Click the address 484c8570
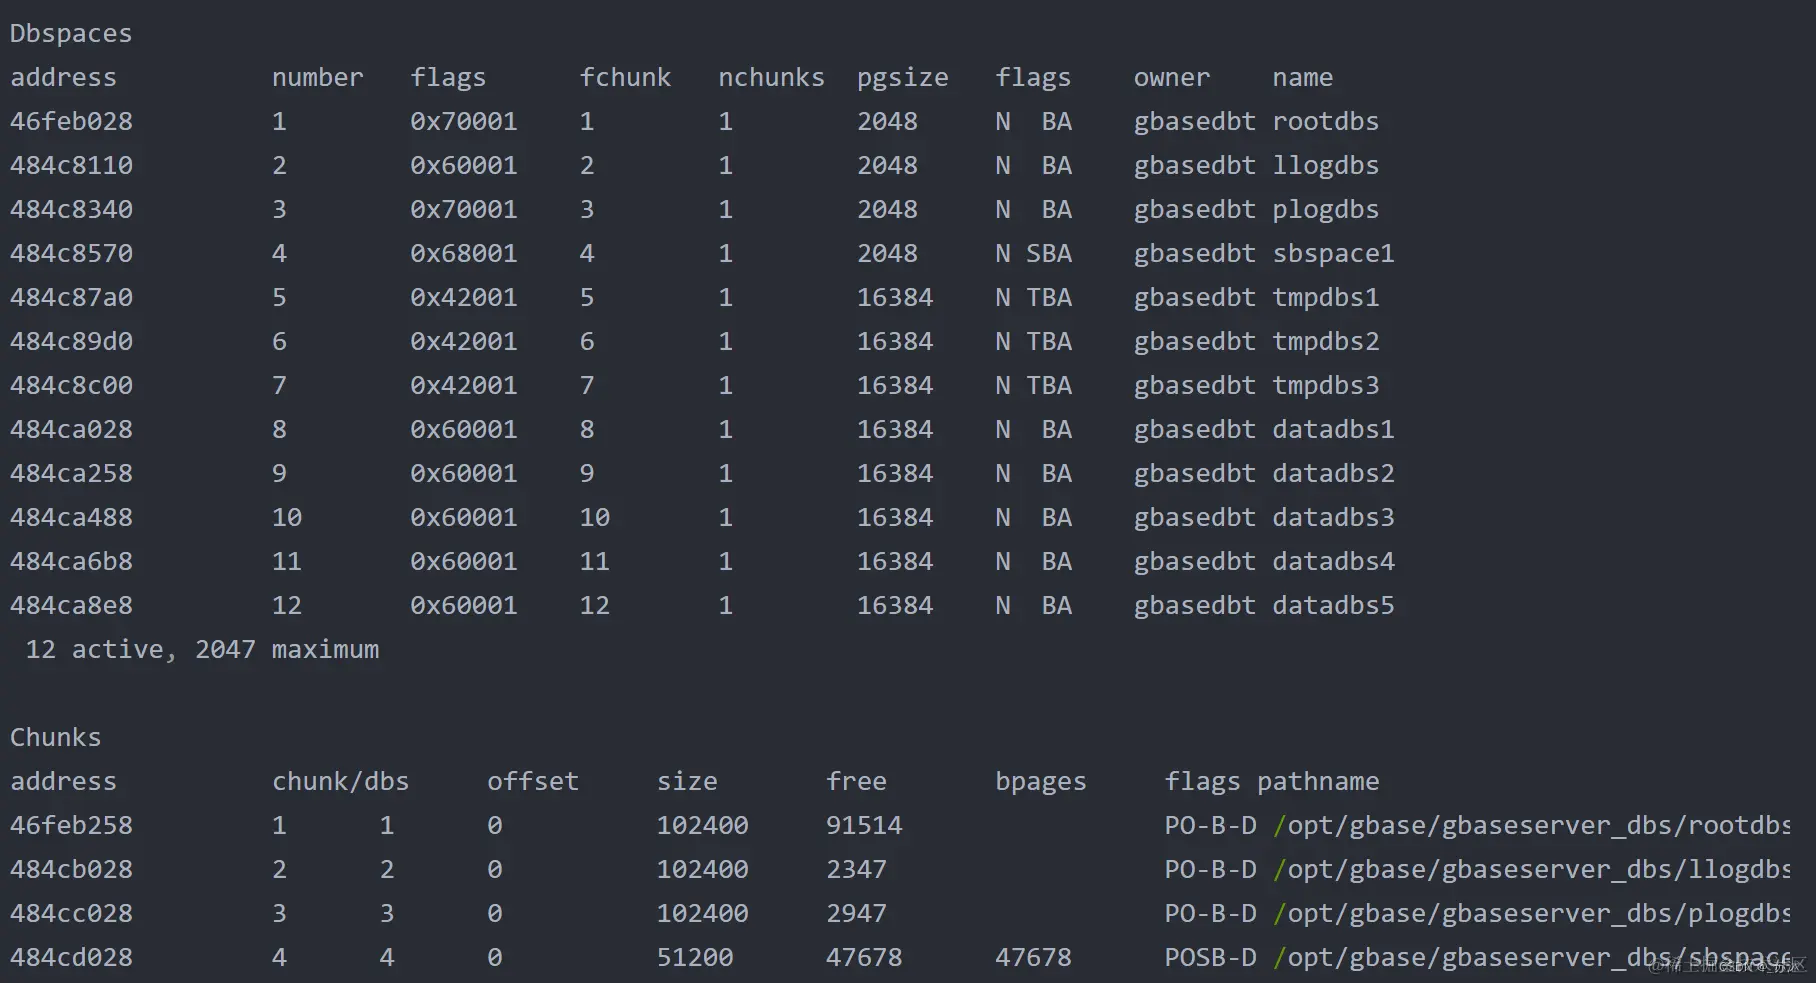This screenshot has height=983, width=1816. point(71,254)
